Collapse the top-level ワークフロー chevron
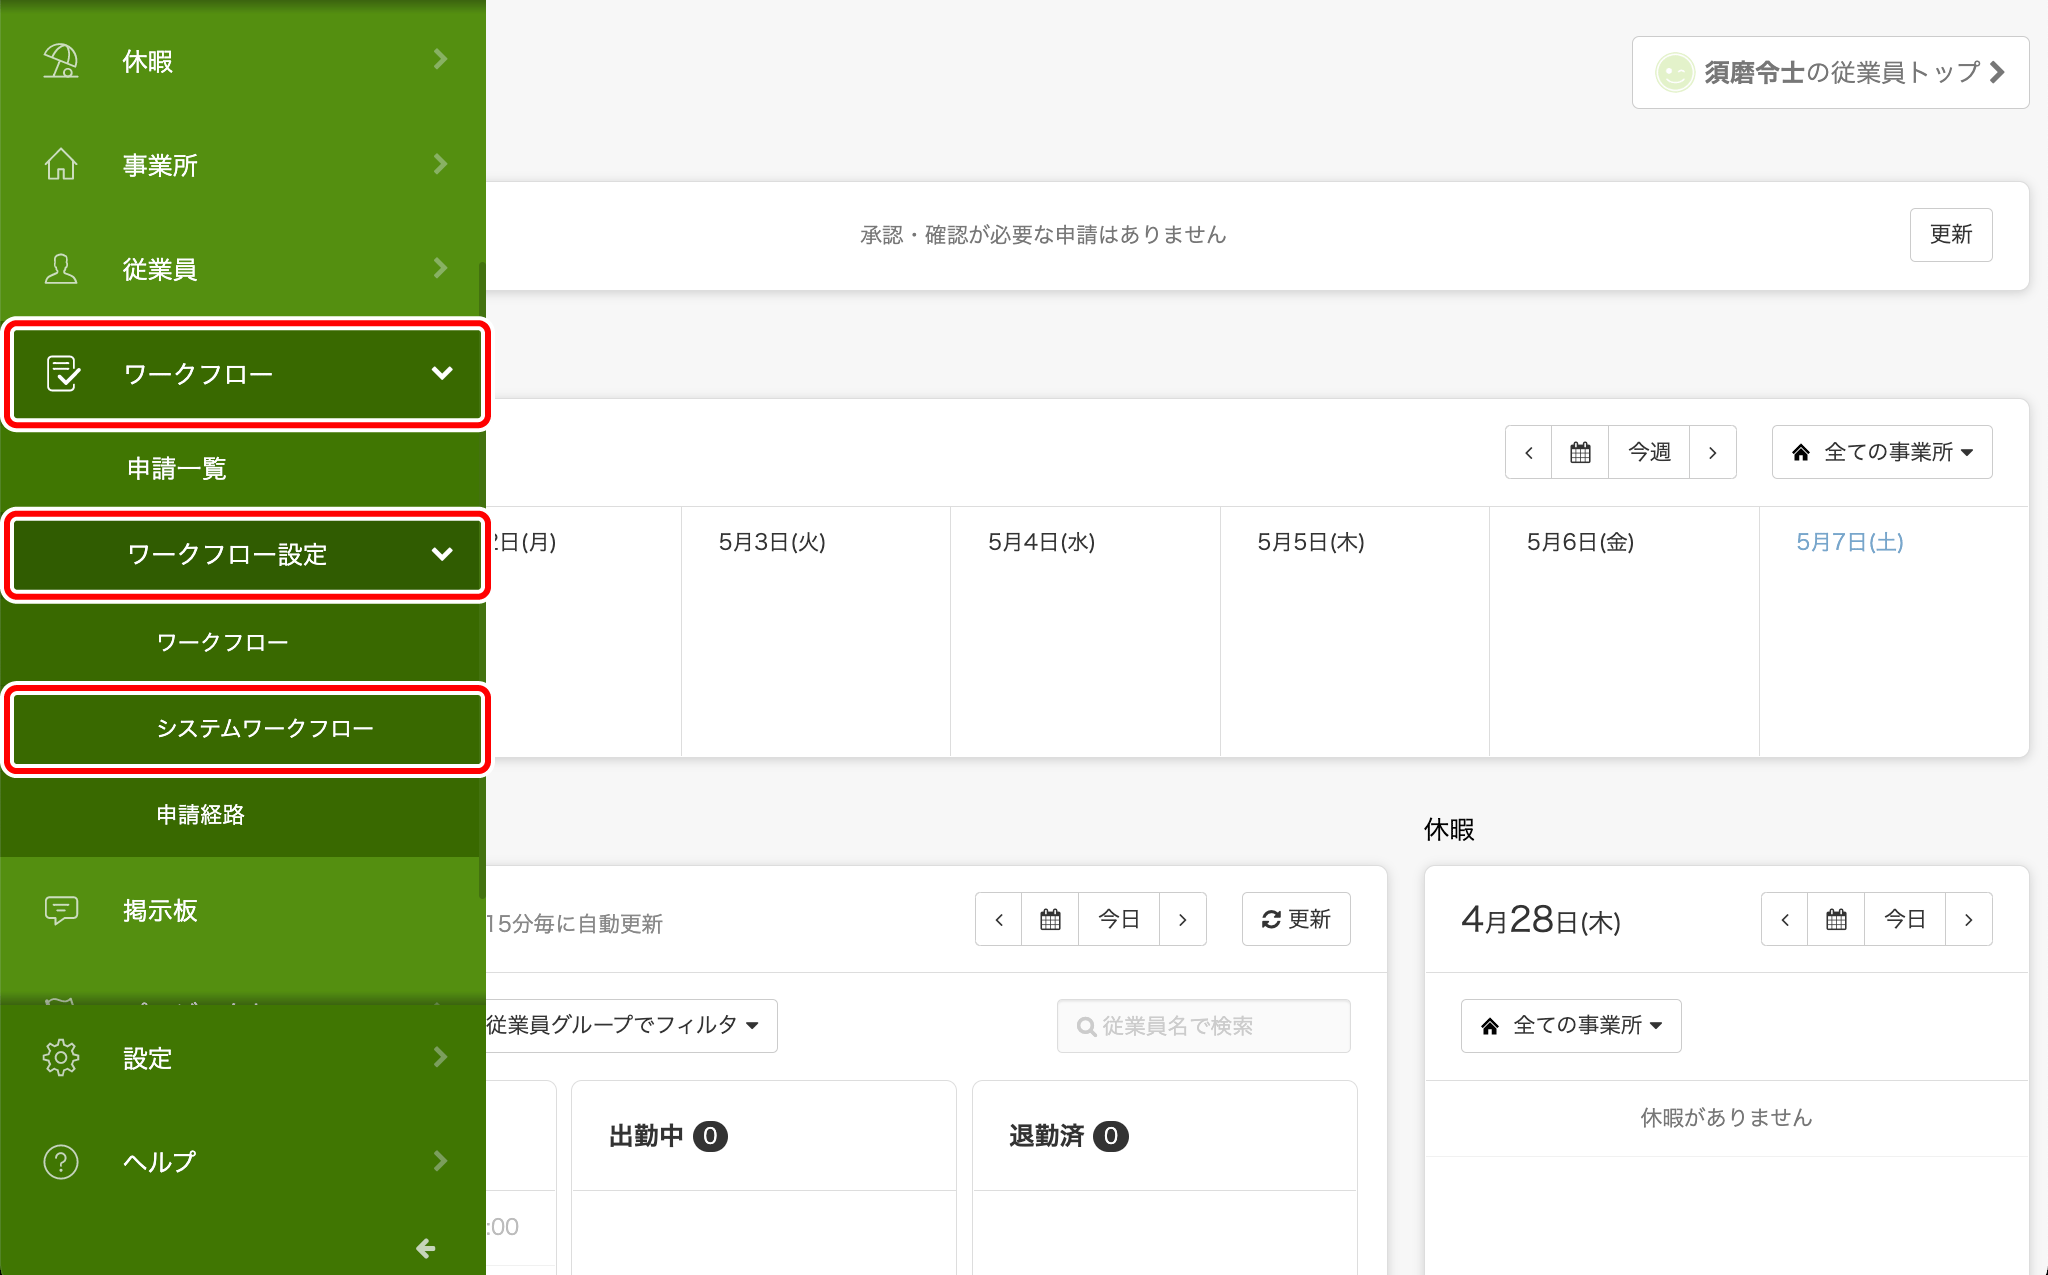 click(x=442, y=373)
